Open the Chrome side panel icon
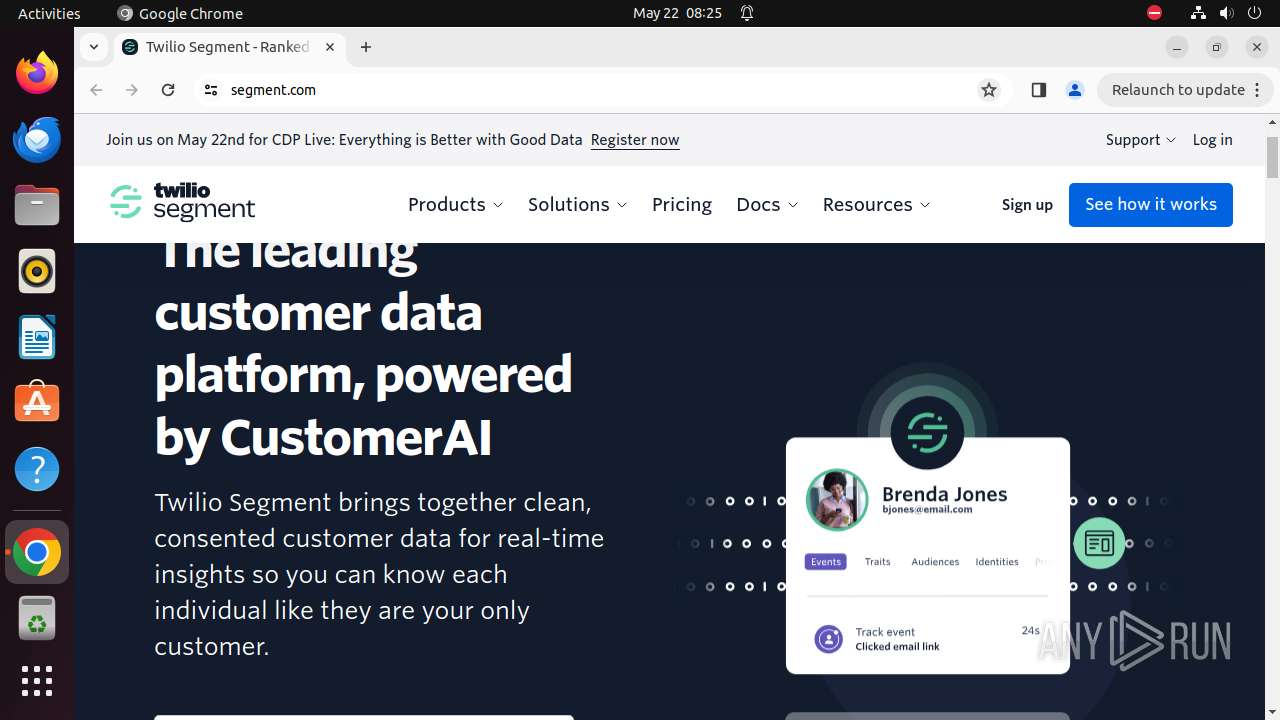Screen dimensions: 1280x720 [x=1038, y=90]
